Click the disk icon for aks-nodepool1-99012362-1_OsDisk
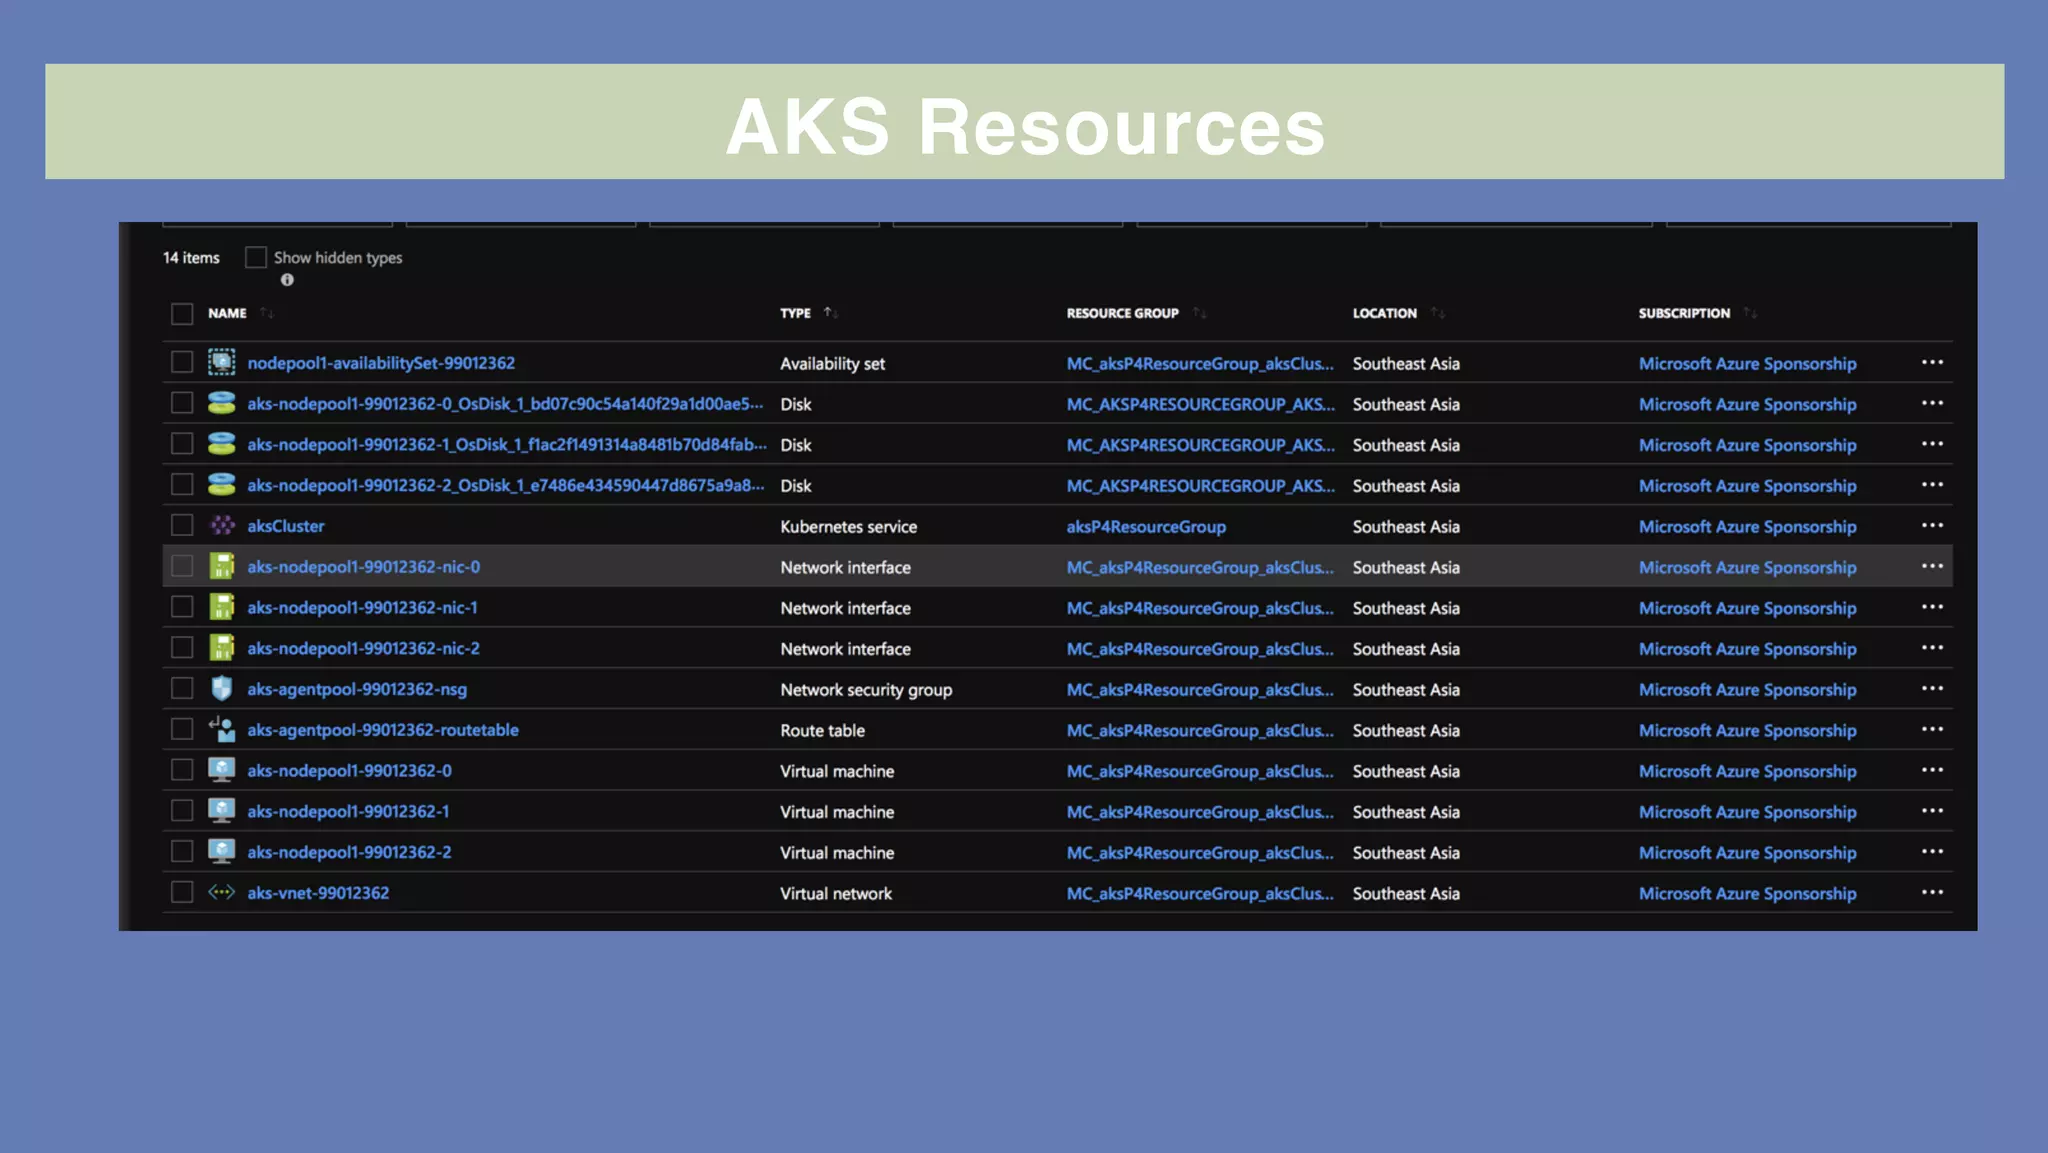The width and height of the screenshot is (2048, 1153). [x=221, y=444]
